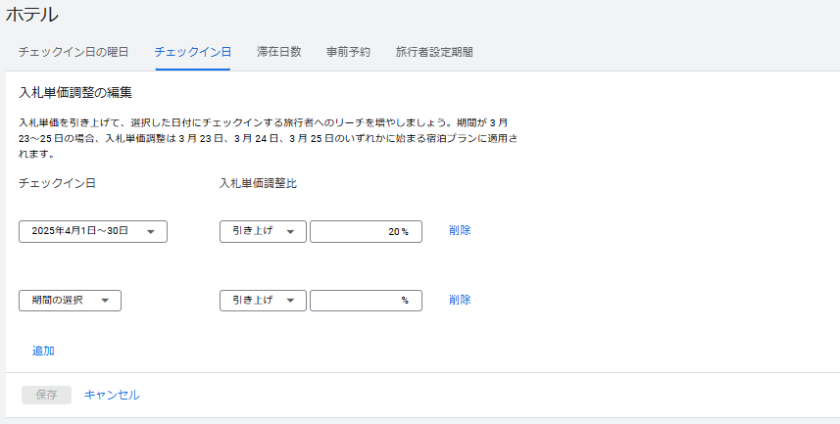Click the 入札単価調整比 column label
The width and height of the screenshot is (840, 424).
258,183
